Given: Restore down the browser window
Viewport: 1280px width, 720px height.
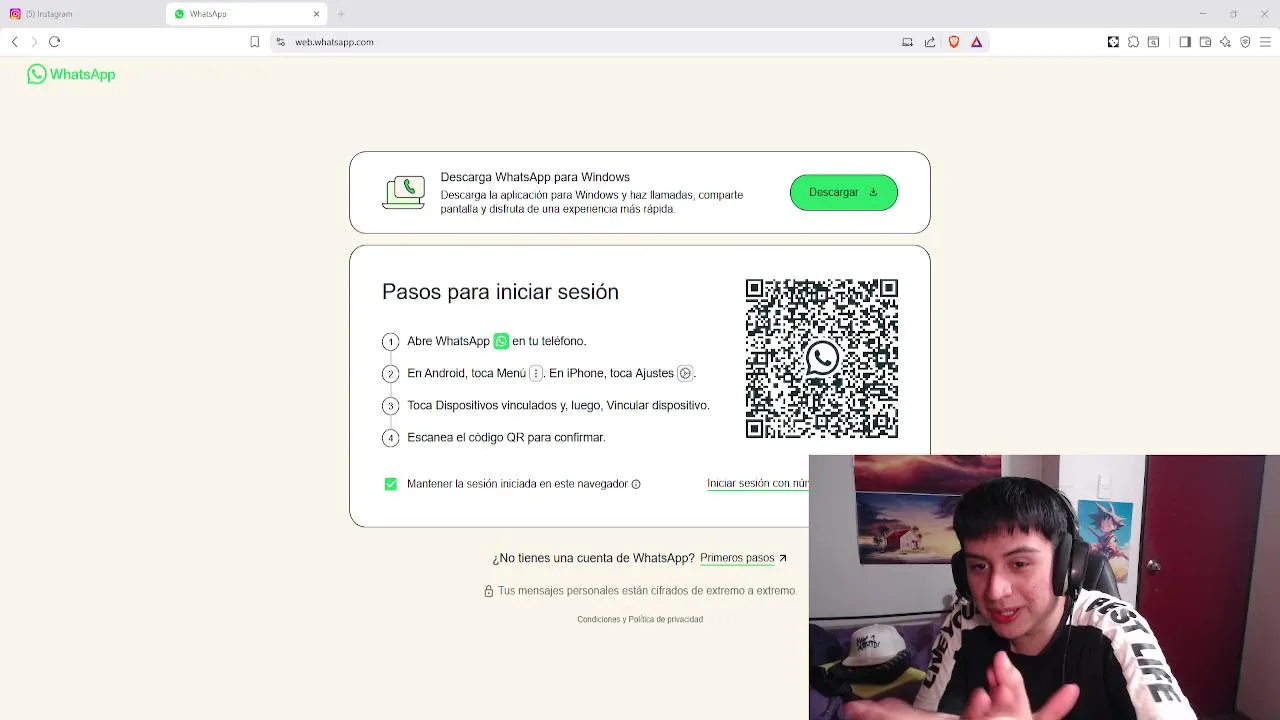Looking at the screenshot, I should (x=1233, y=14).
